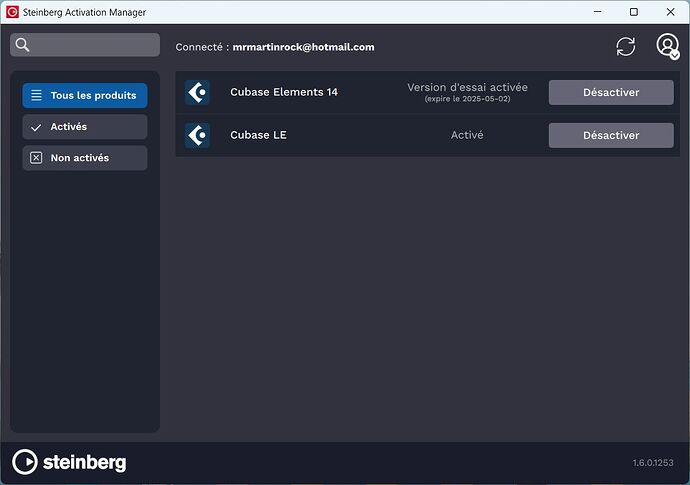
Task: Maximize the Activation Manager window
Action: [x=634, y=12]
